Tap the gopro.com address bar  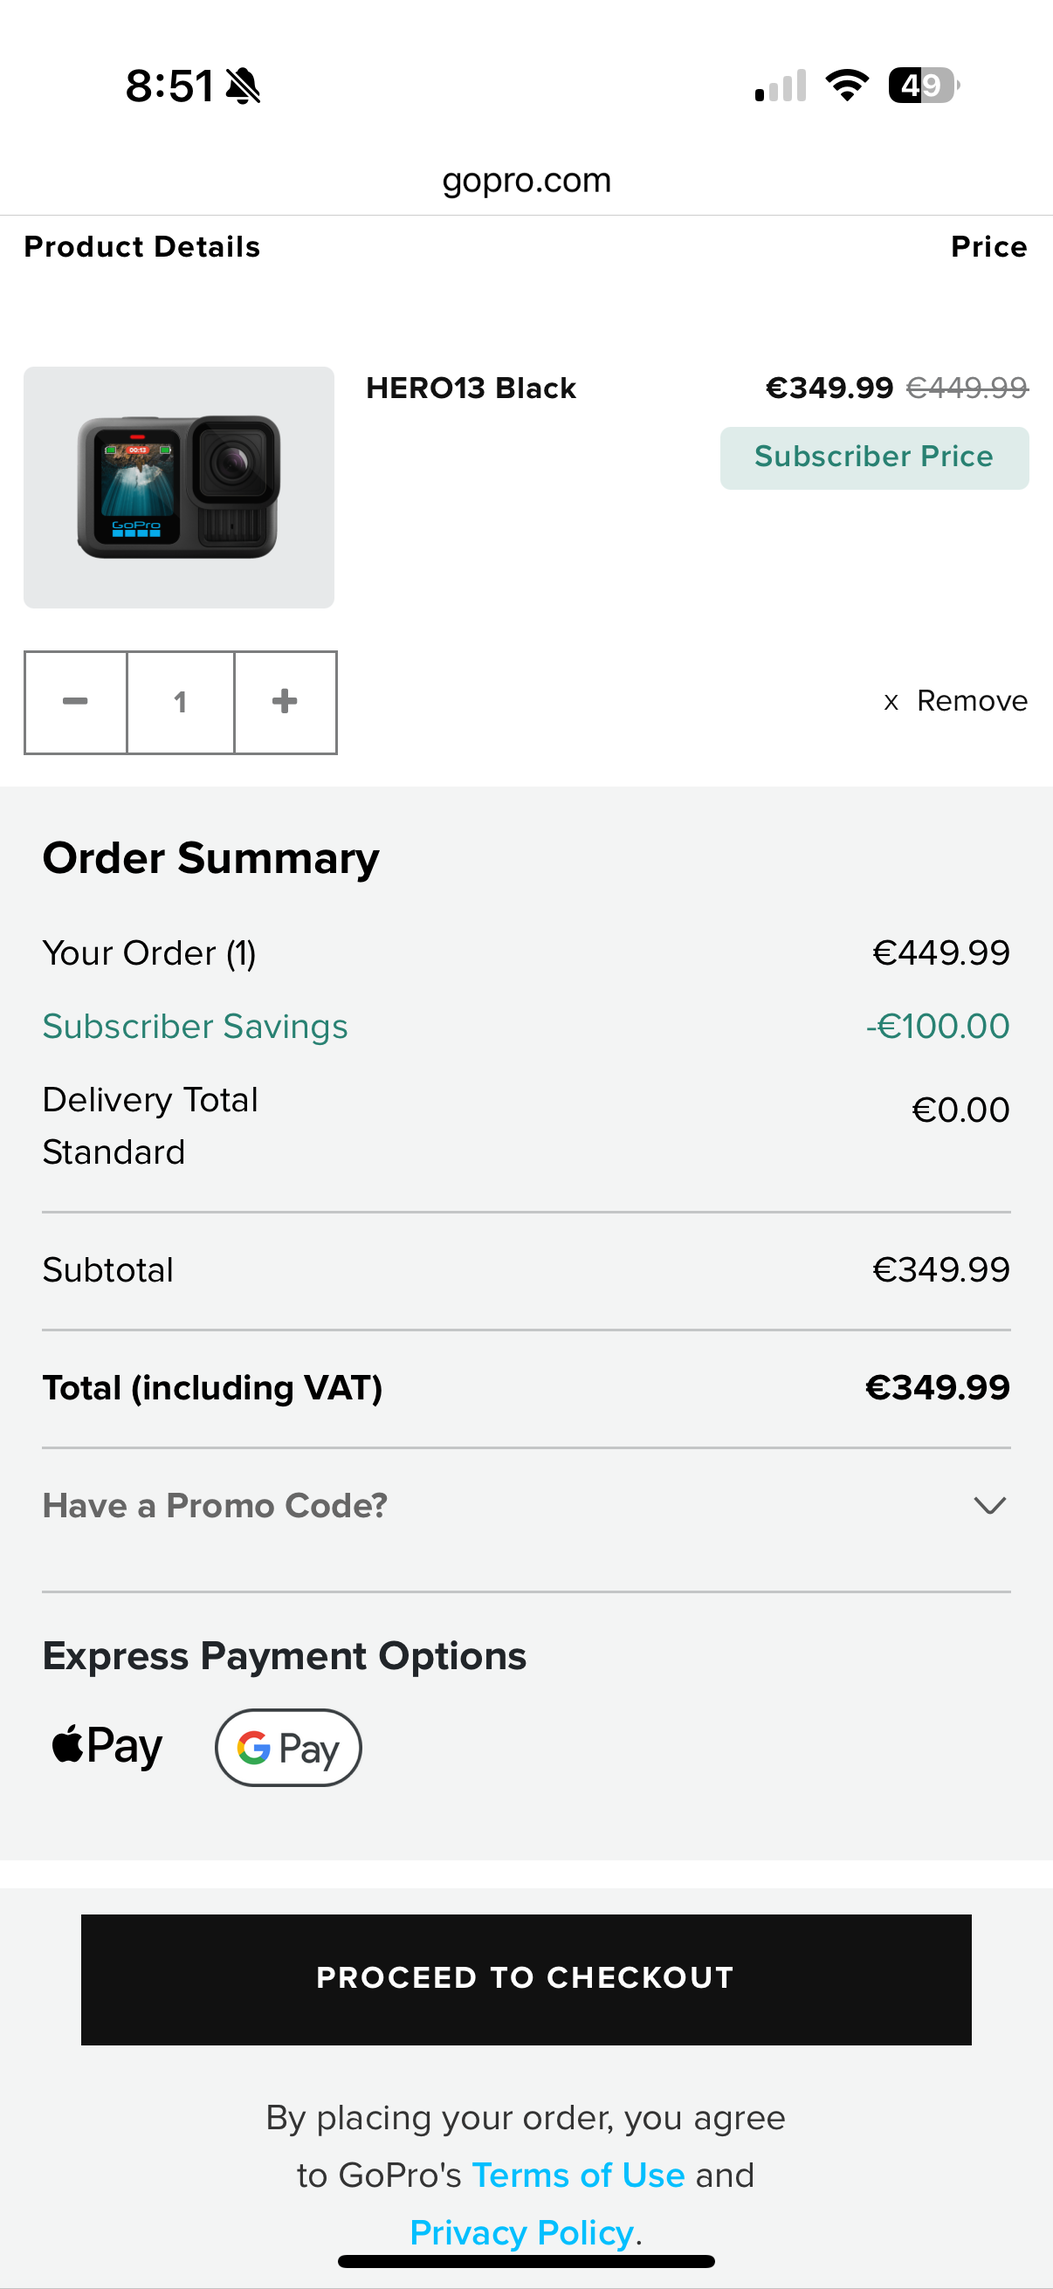[x=526, y=180]
